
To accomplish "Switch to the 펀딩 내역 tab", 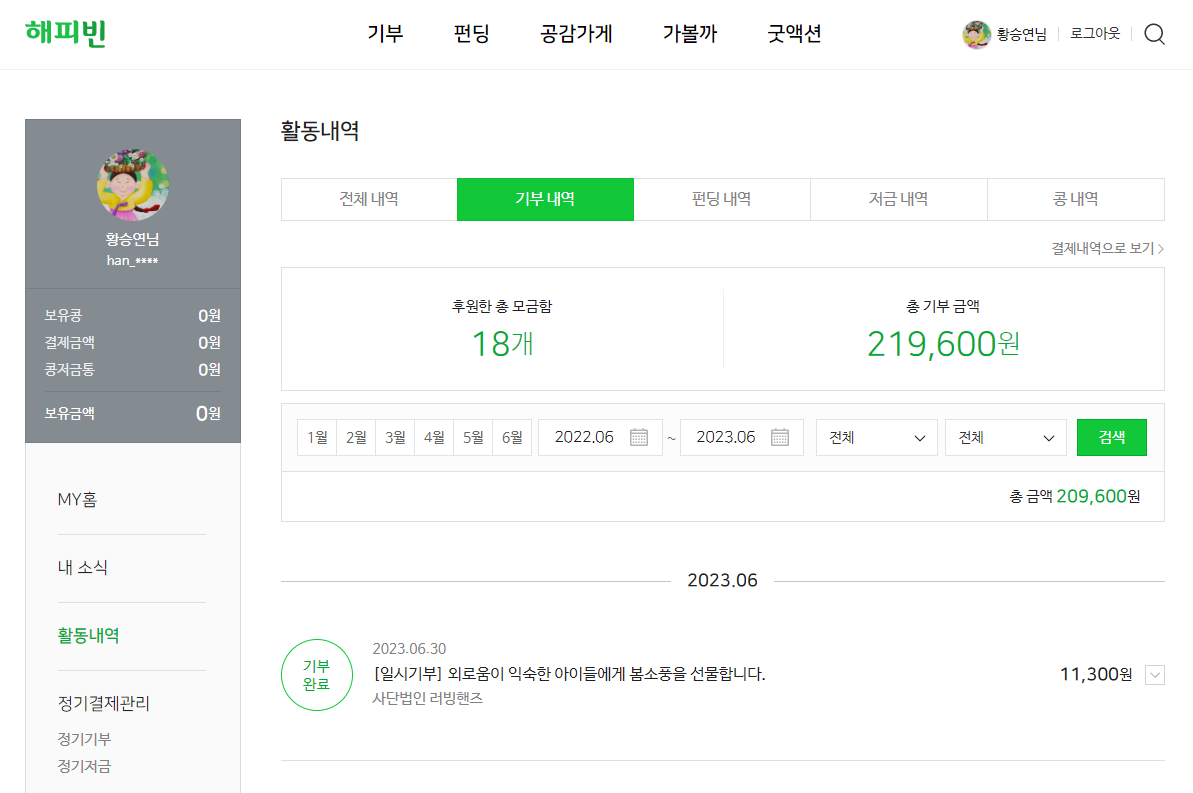I will tap(721, 199).
